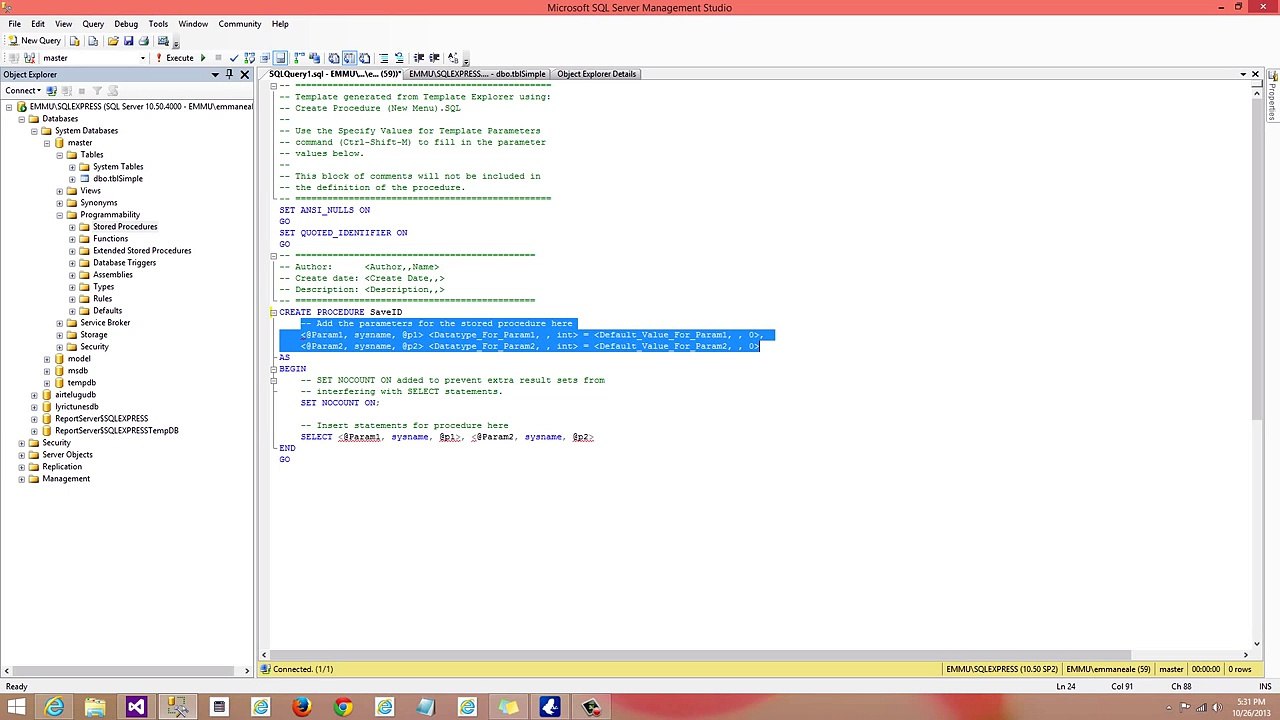This screenshot has width=1280, height=720.
Task: Click the Save floppy disk icon
Action: click(128, 41)
